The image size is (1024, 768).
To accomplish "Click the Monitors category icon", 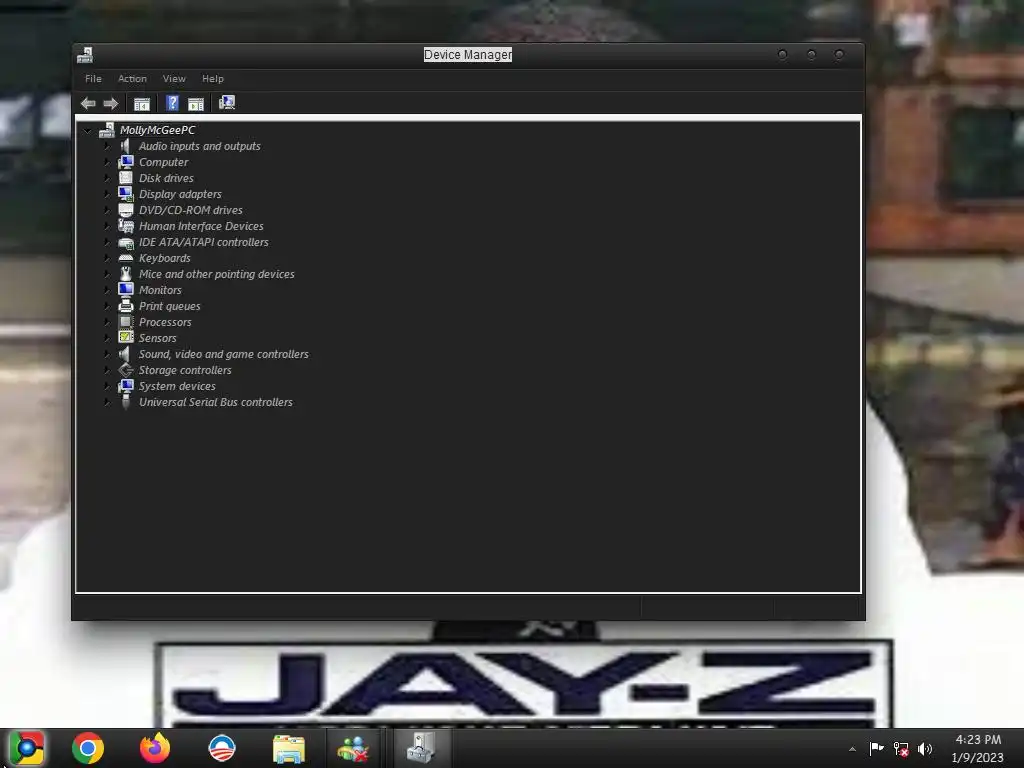I will point(125,290).
